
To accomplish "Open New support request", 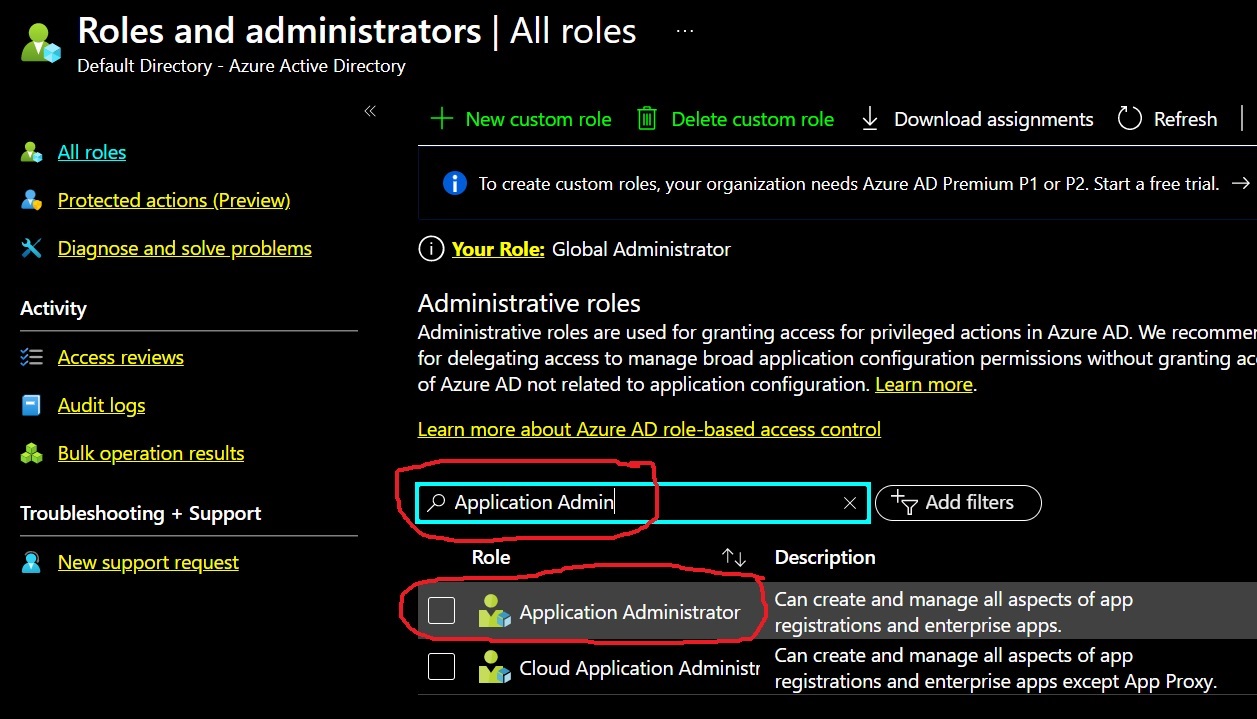I will [148, 562].
